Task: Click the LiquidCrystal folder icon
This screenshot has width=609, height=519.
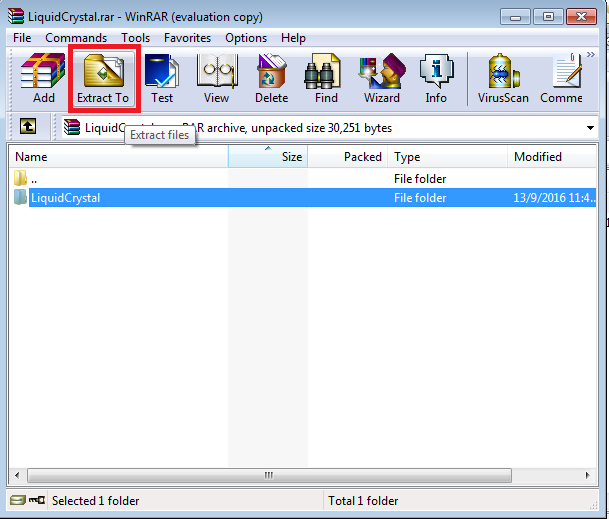Action: [x=20, y=197]
